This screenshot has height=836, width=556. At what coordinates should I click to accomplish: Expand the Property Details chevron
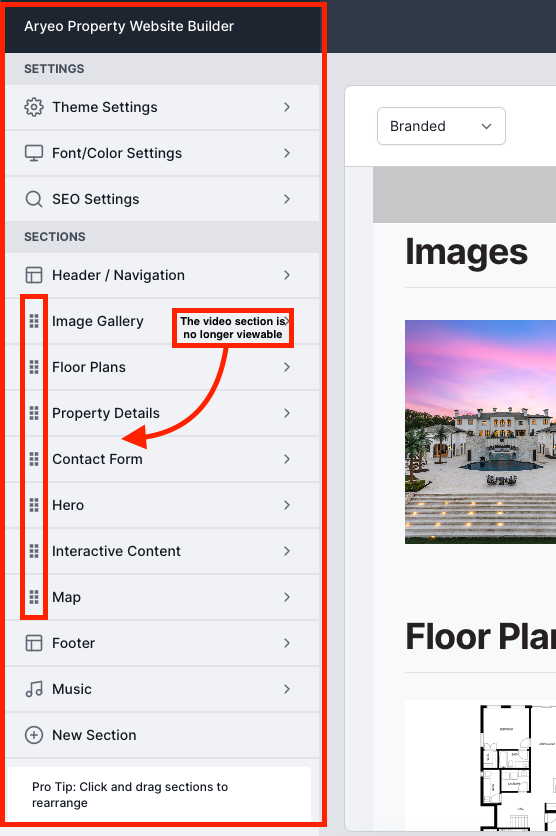[287, 413]
